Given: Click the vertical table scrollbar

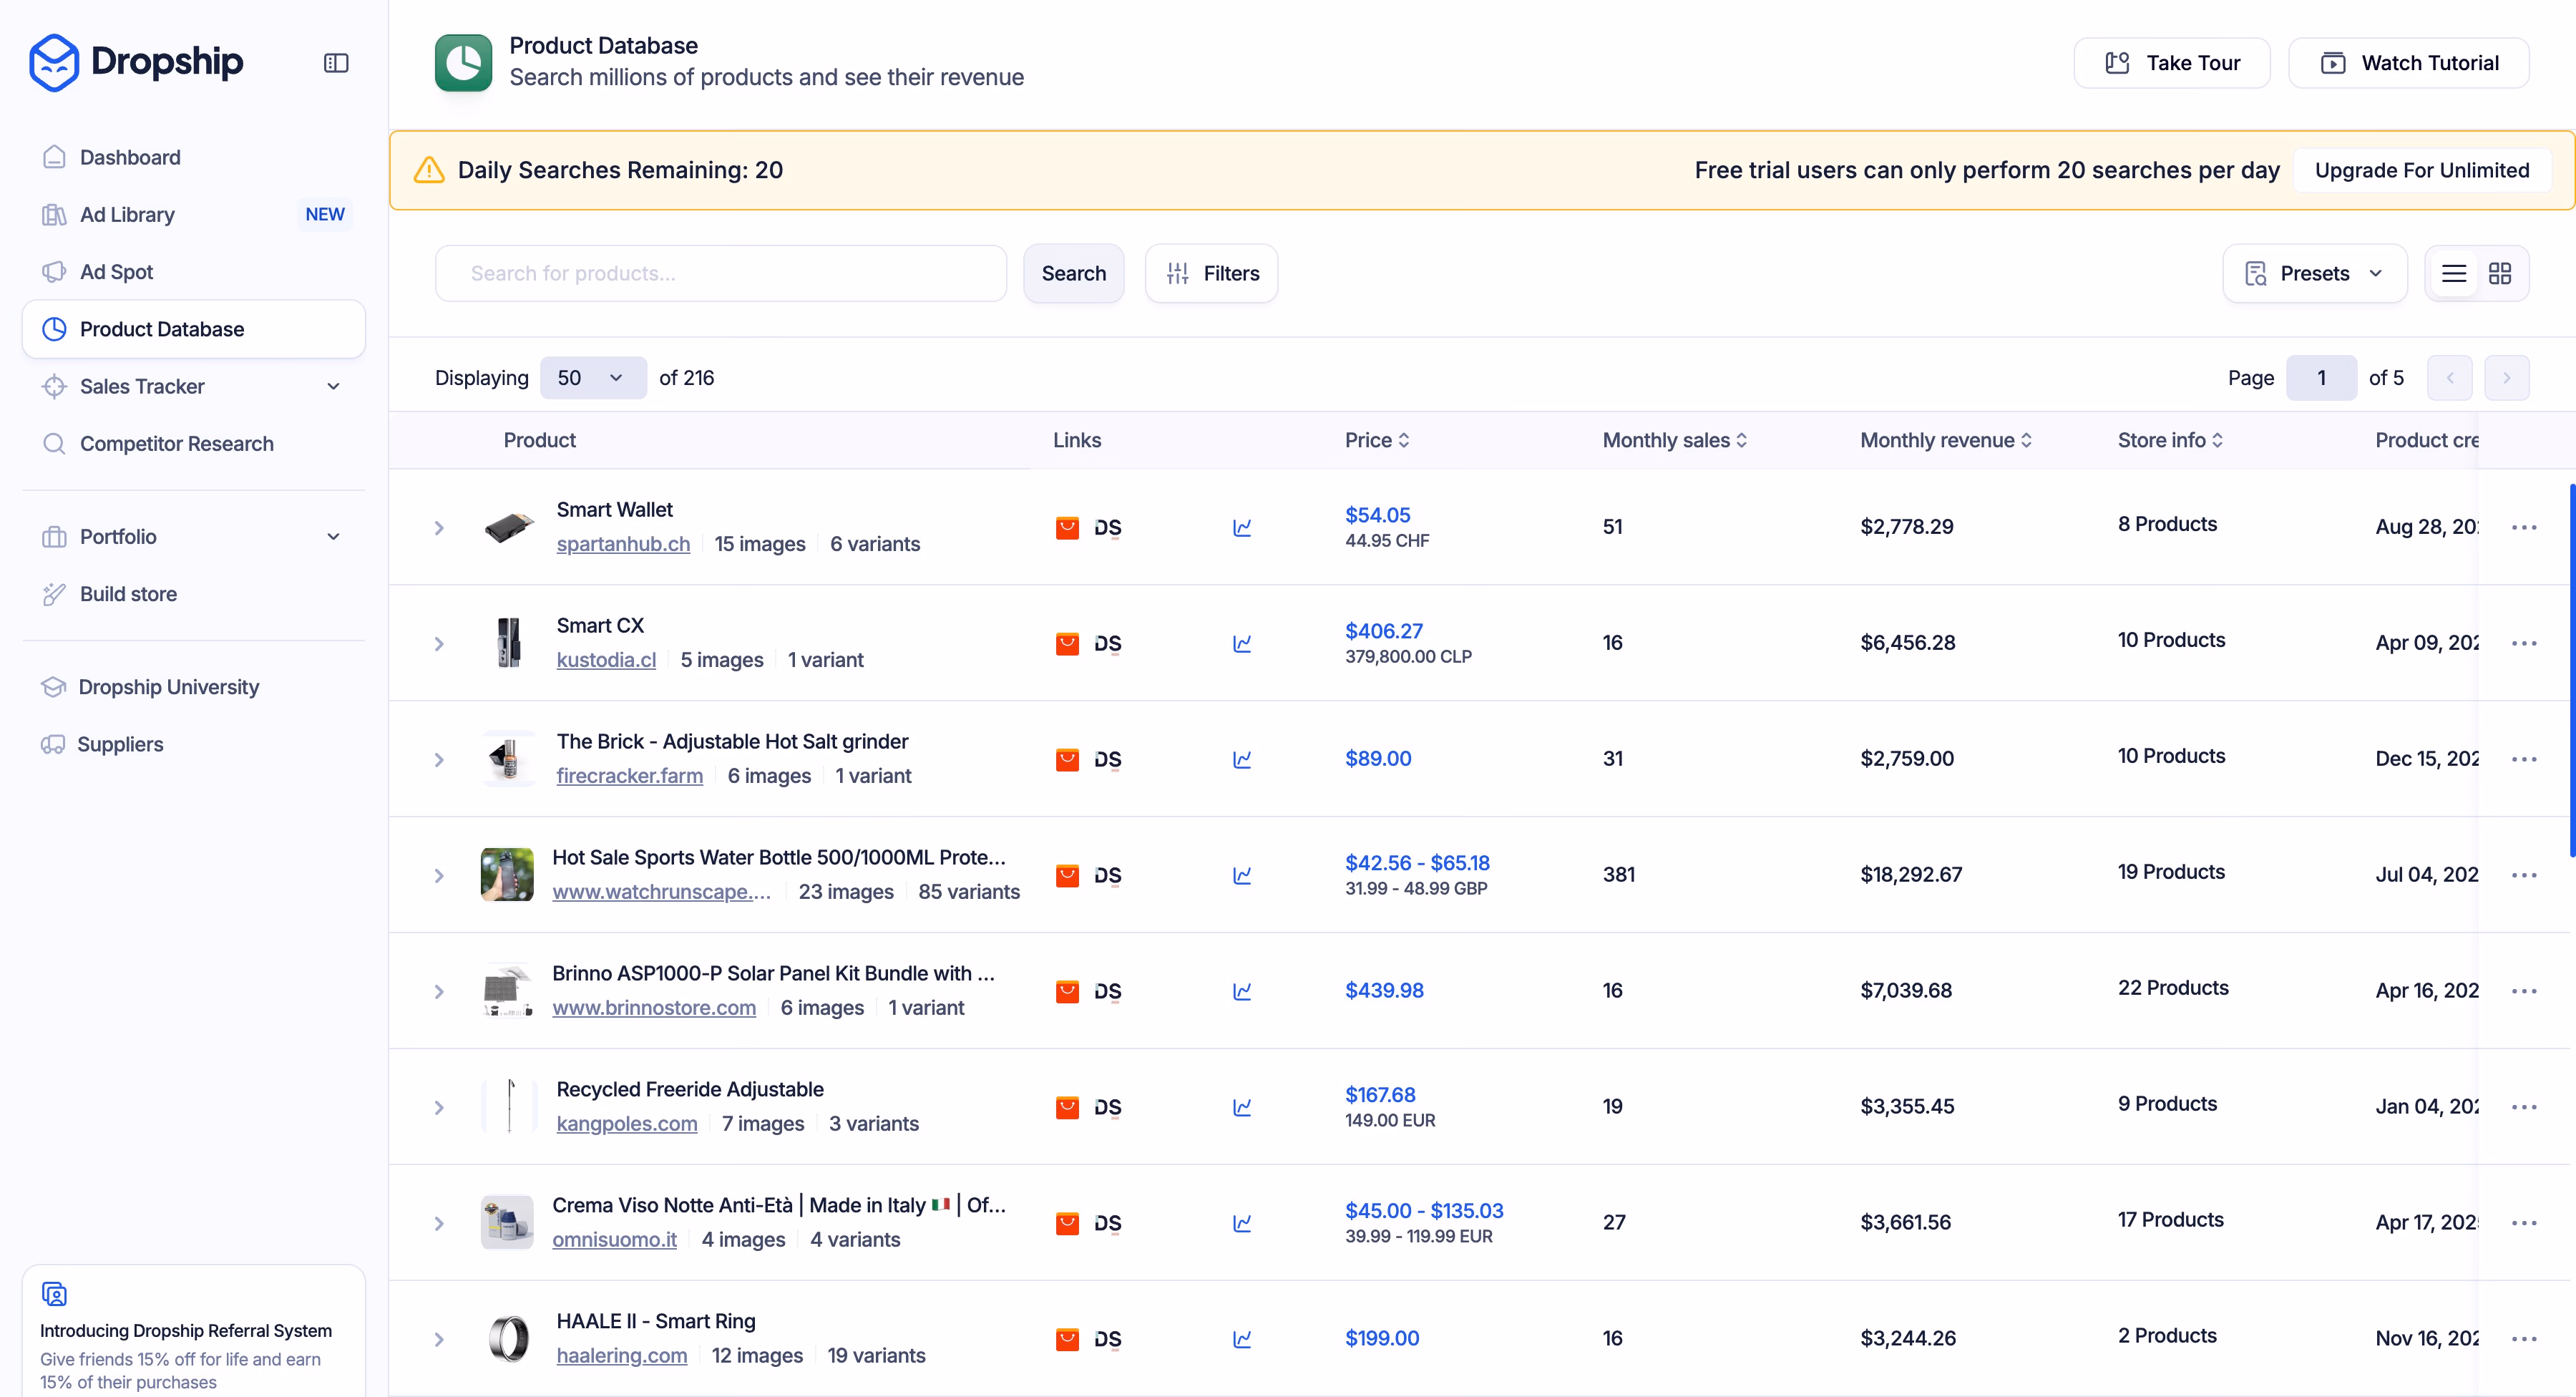Looking at the screenshot, I should (x=2572, y=670).
